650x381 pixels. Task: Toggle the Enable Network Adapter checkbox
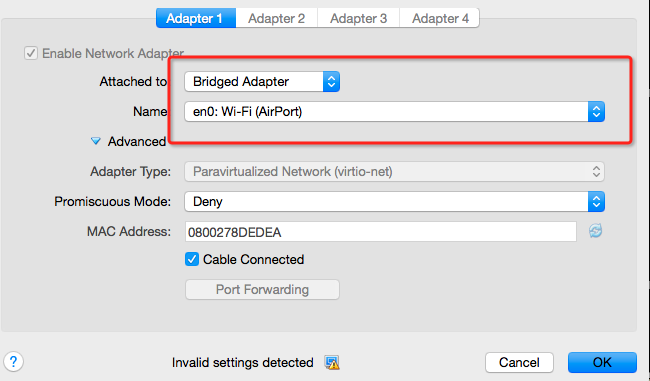(31, 53)
